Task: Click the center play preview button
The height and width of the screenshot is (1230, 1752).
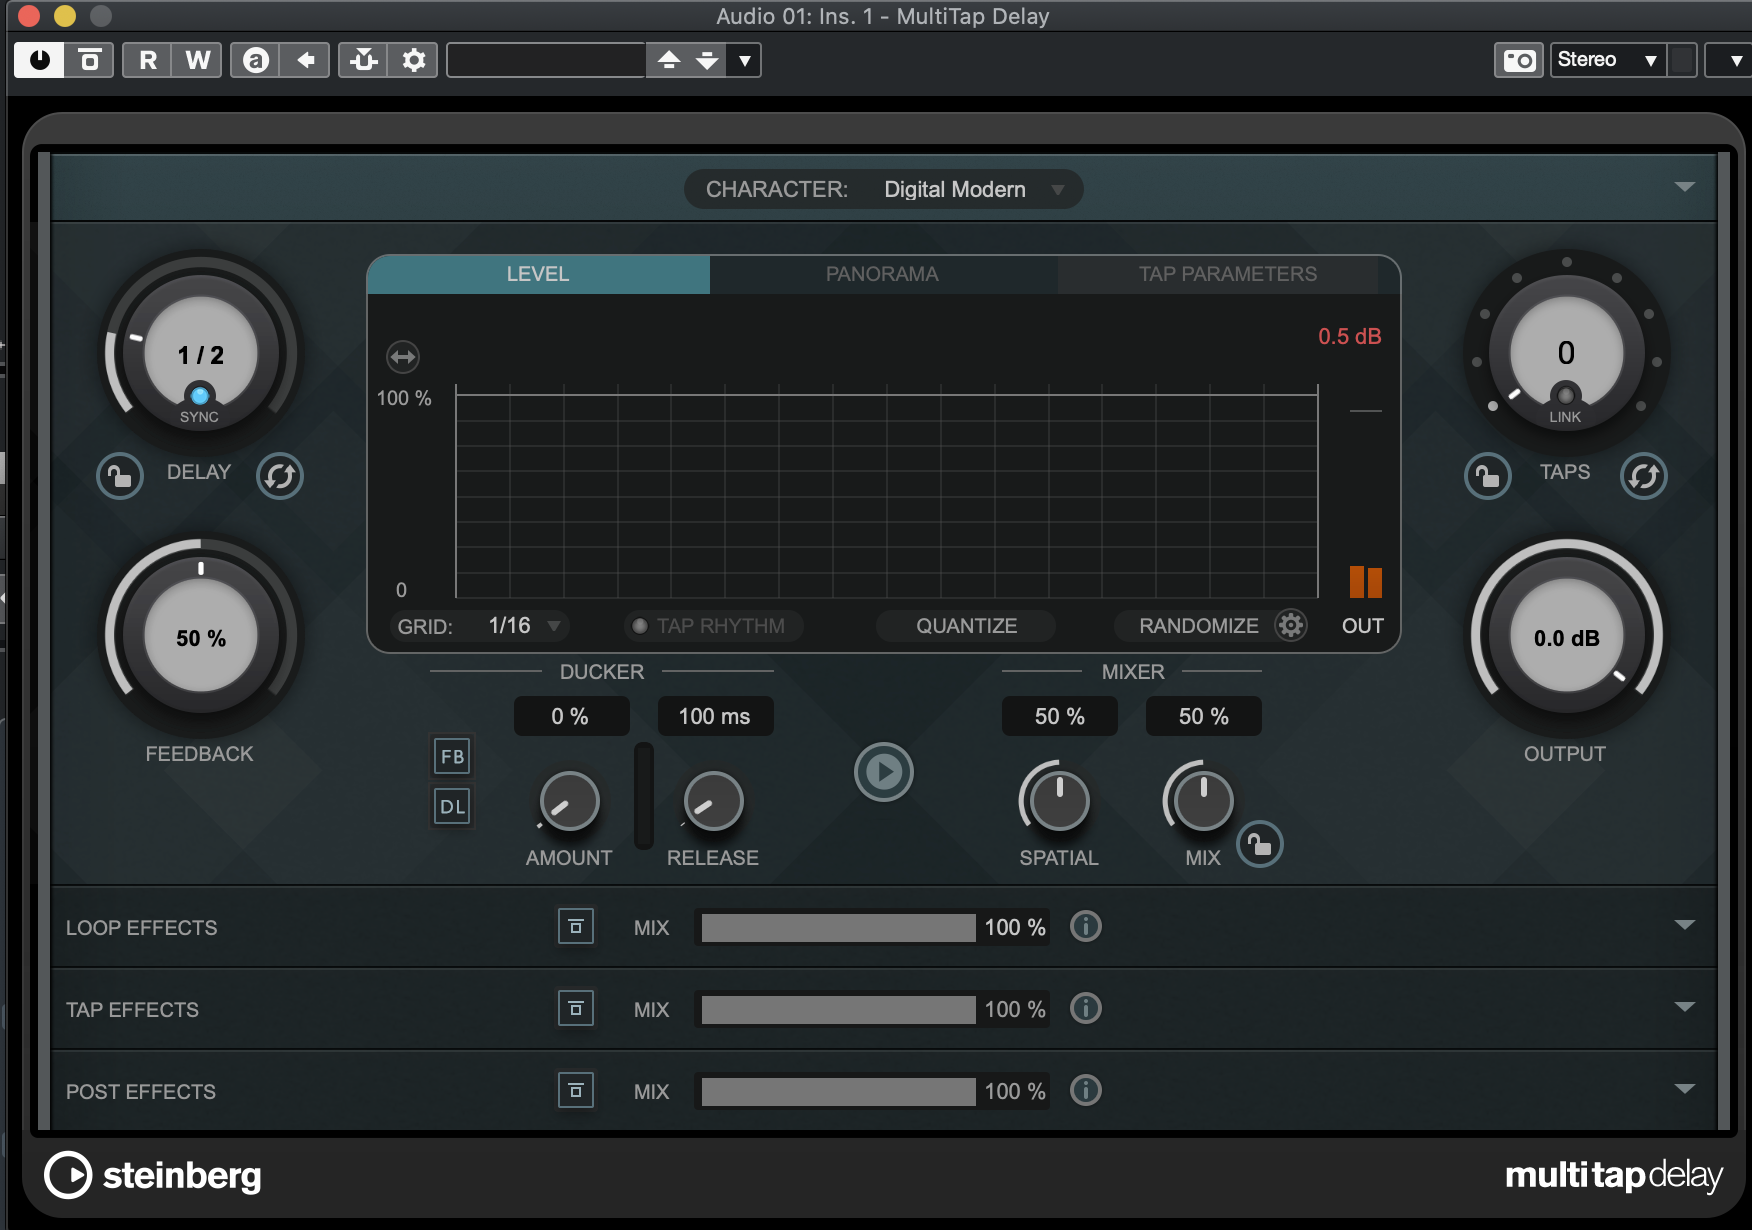Action: coord(884,771)
